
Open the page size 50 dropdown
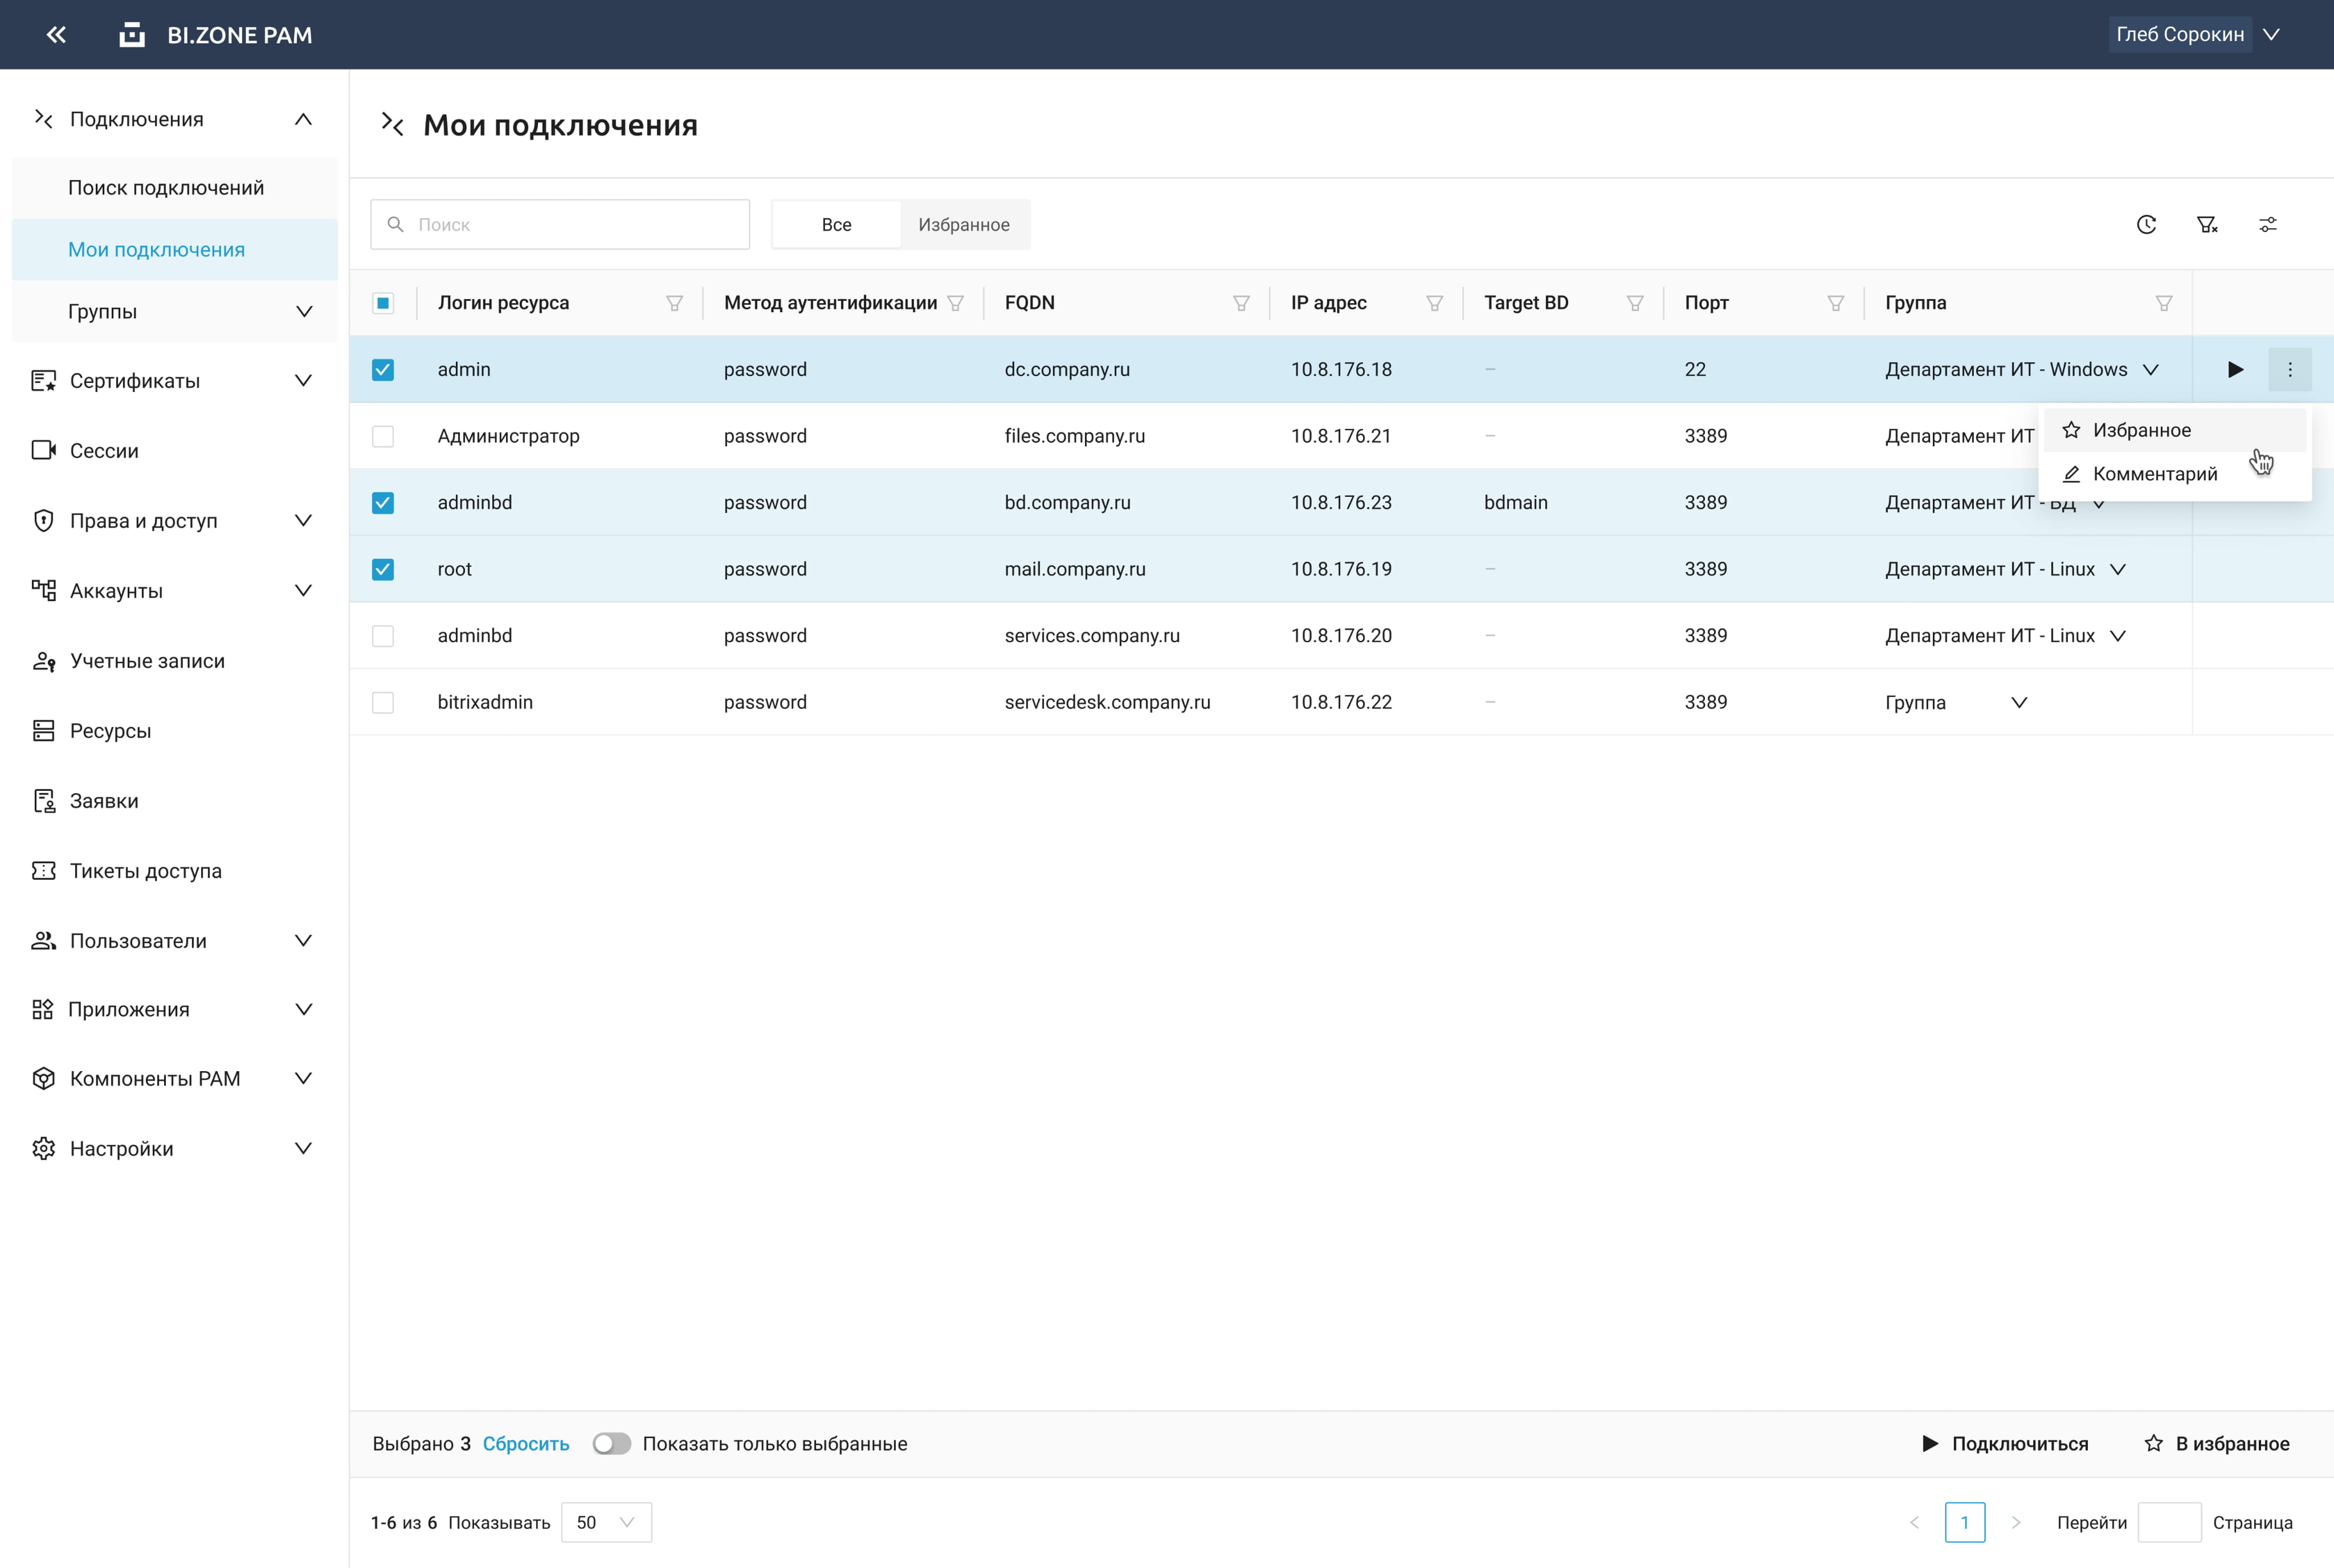point(606,1522)
